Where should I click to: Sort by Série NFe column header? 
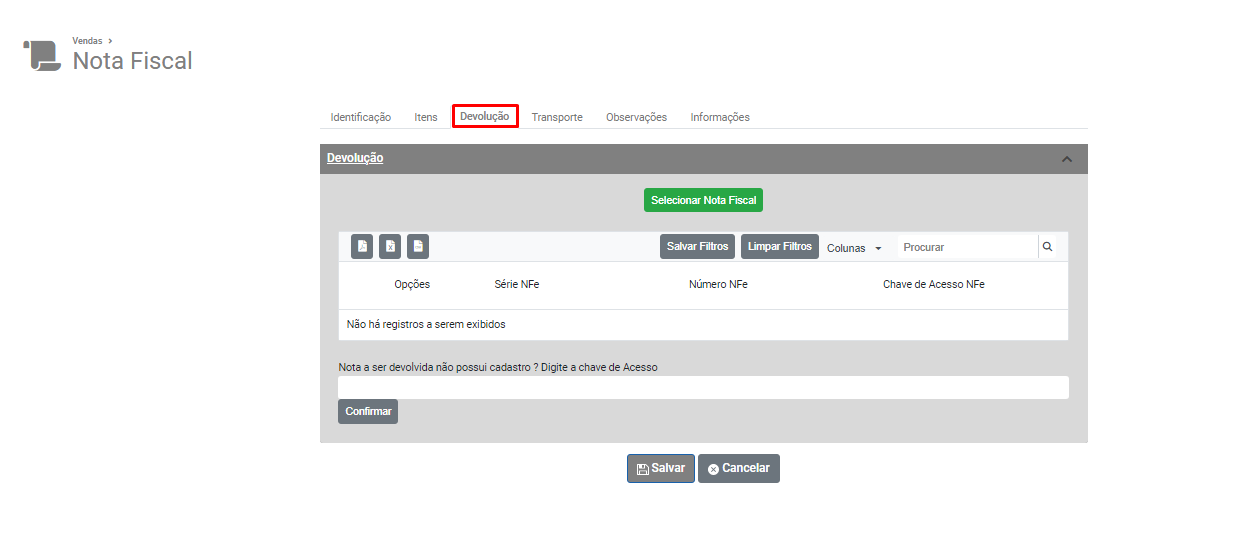[517, 284]
